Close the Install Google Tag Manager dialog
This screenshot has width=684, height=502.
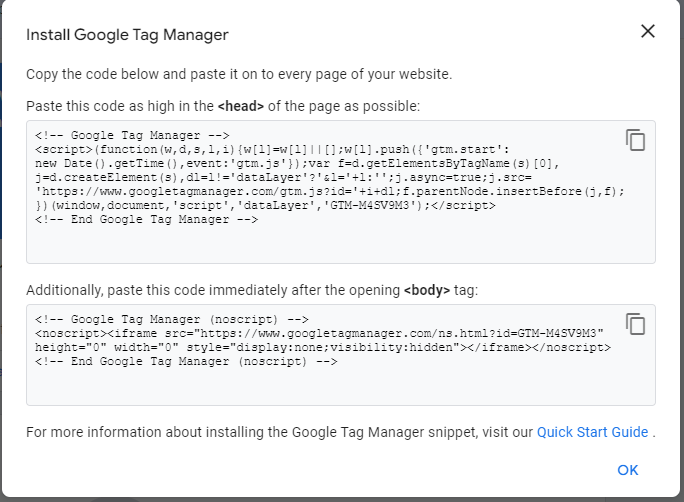[648, 31]
